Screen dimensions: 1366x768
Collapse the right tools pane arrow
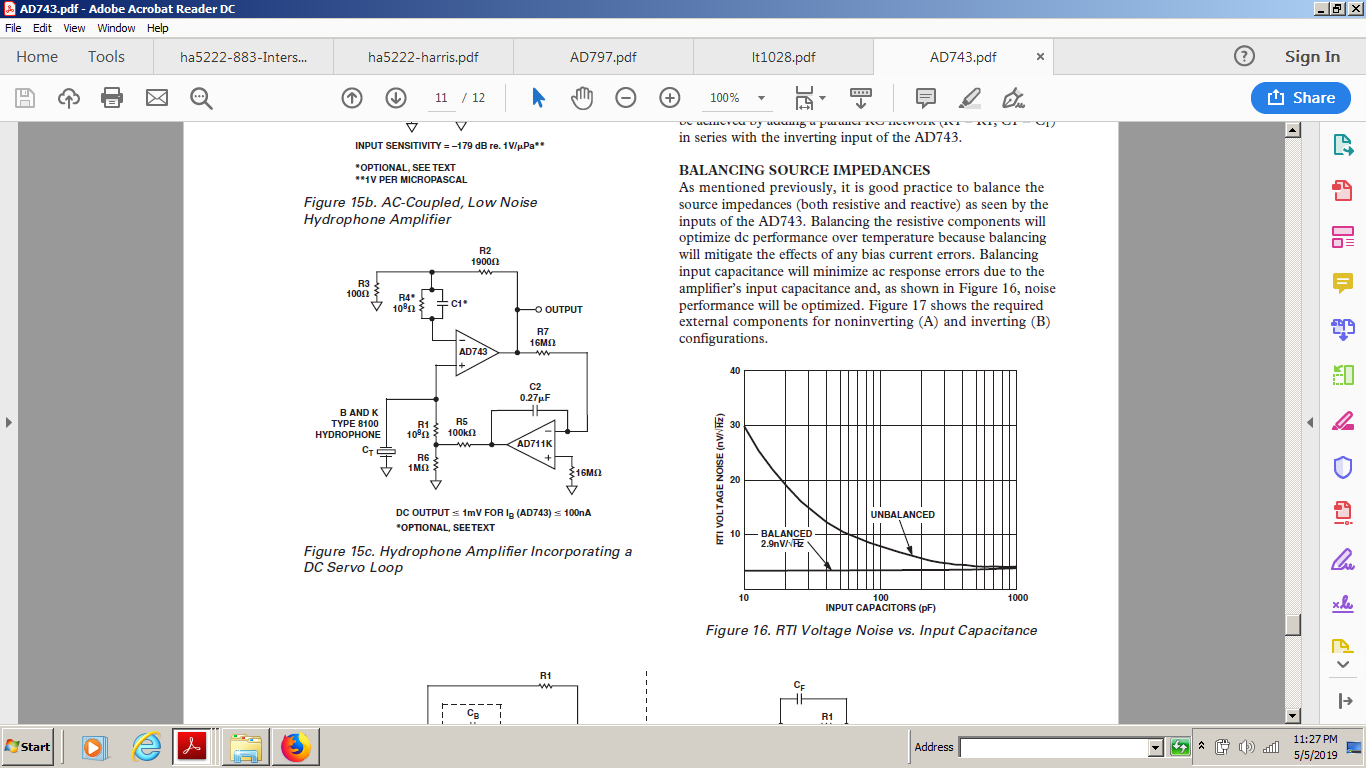click(1312, 422)
